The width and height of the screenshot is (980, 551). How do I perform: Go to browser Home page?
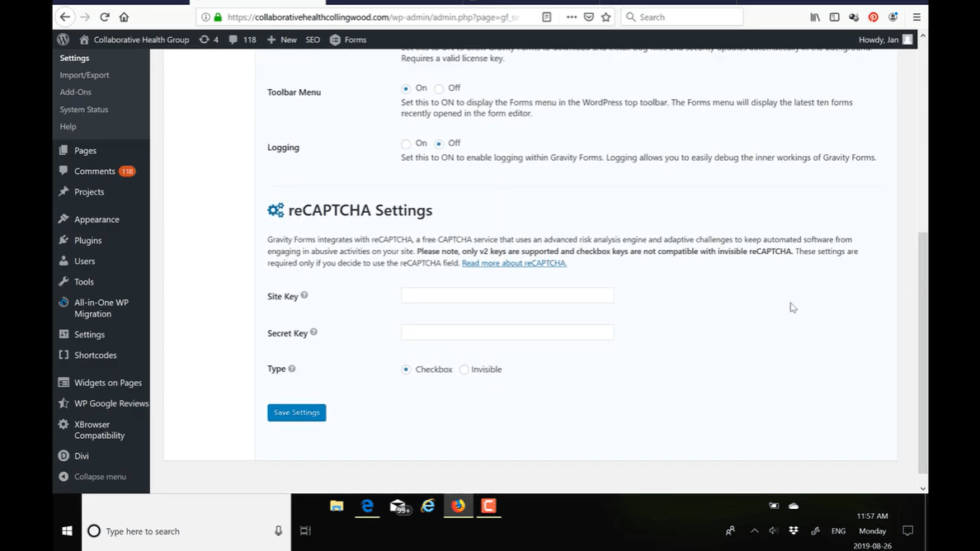(124, 17)
